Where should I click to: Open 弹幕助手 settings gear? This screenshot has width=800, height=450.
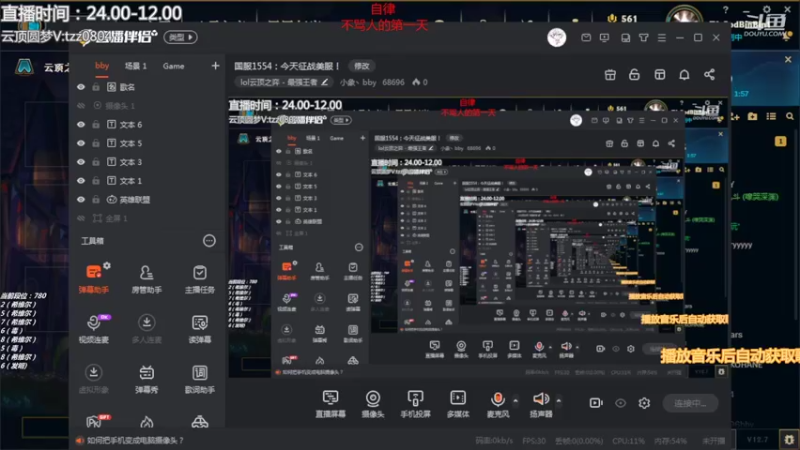tap(107, 266)
